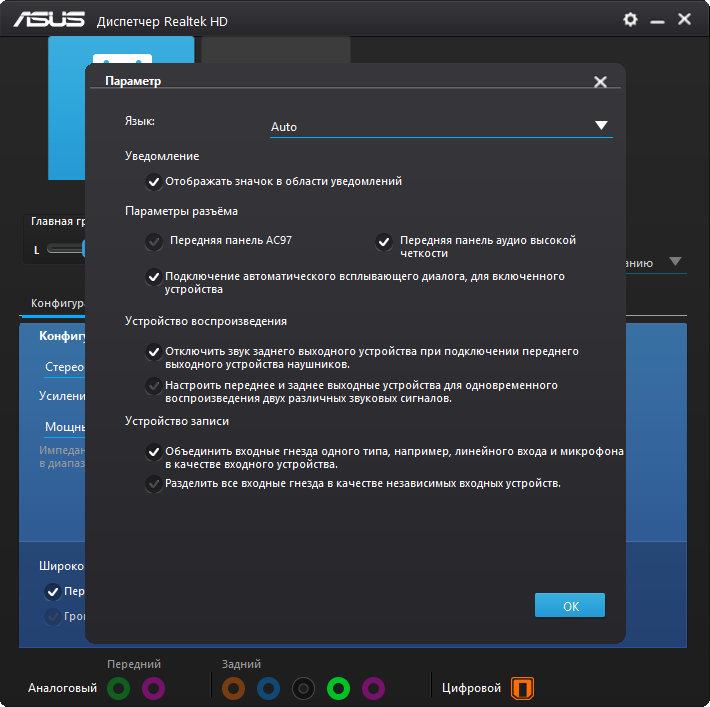Screen dimensions: 710x707
Task: Close the Realtek HD manager window
Action: [684, 19]
